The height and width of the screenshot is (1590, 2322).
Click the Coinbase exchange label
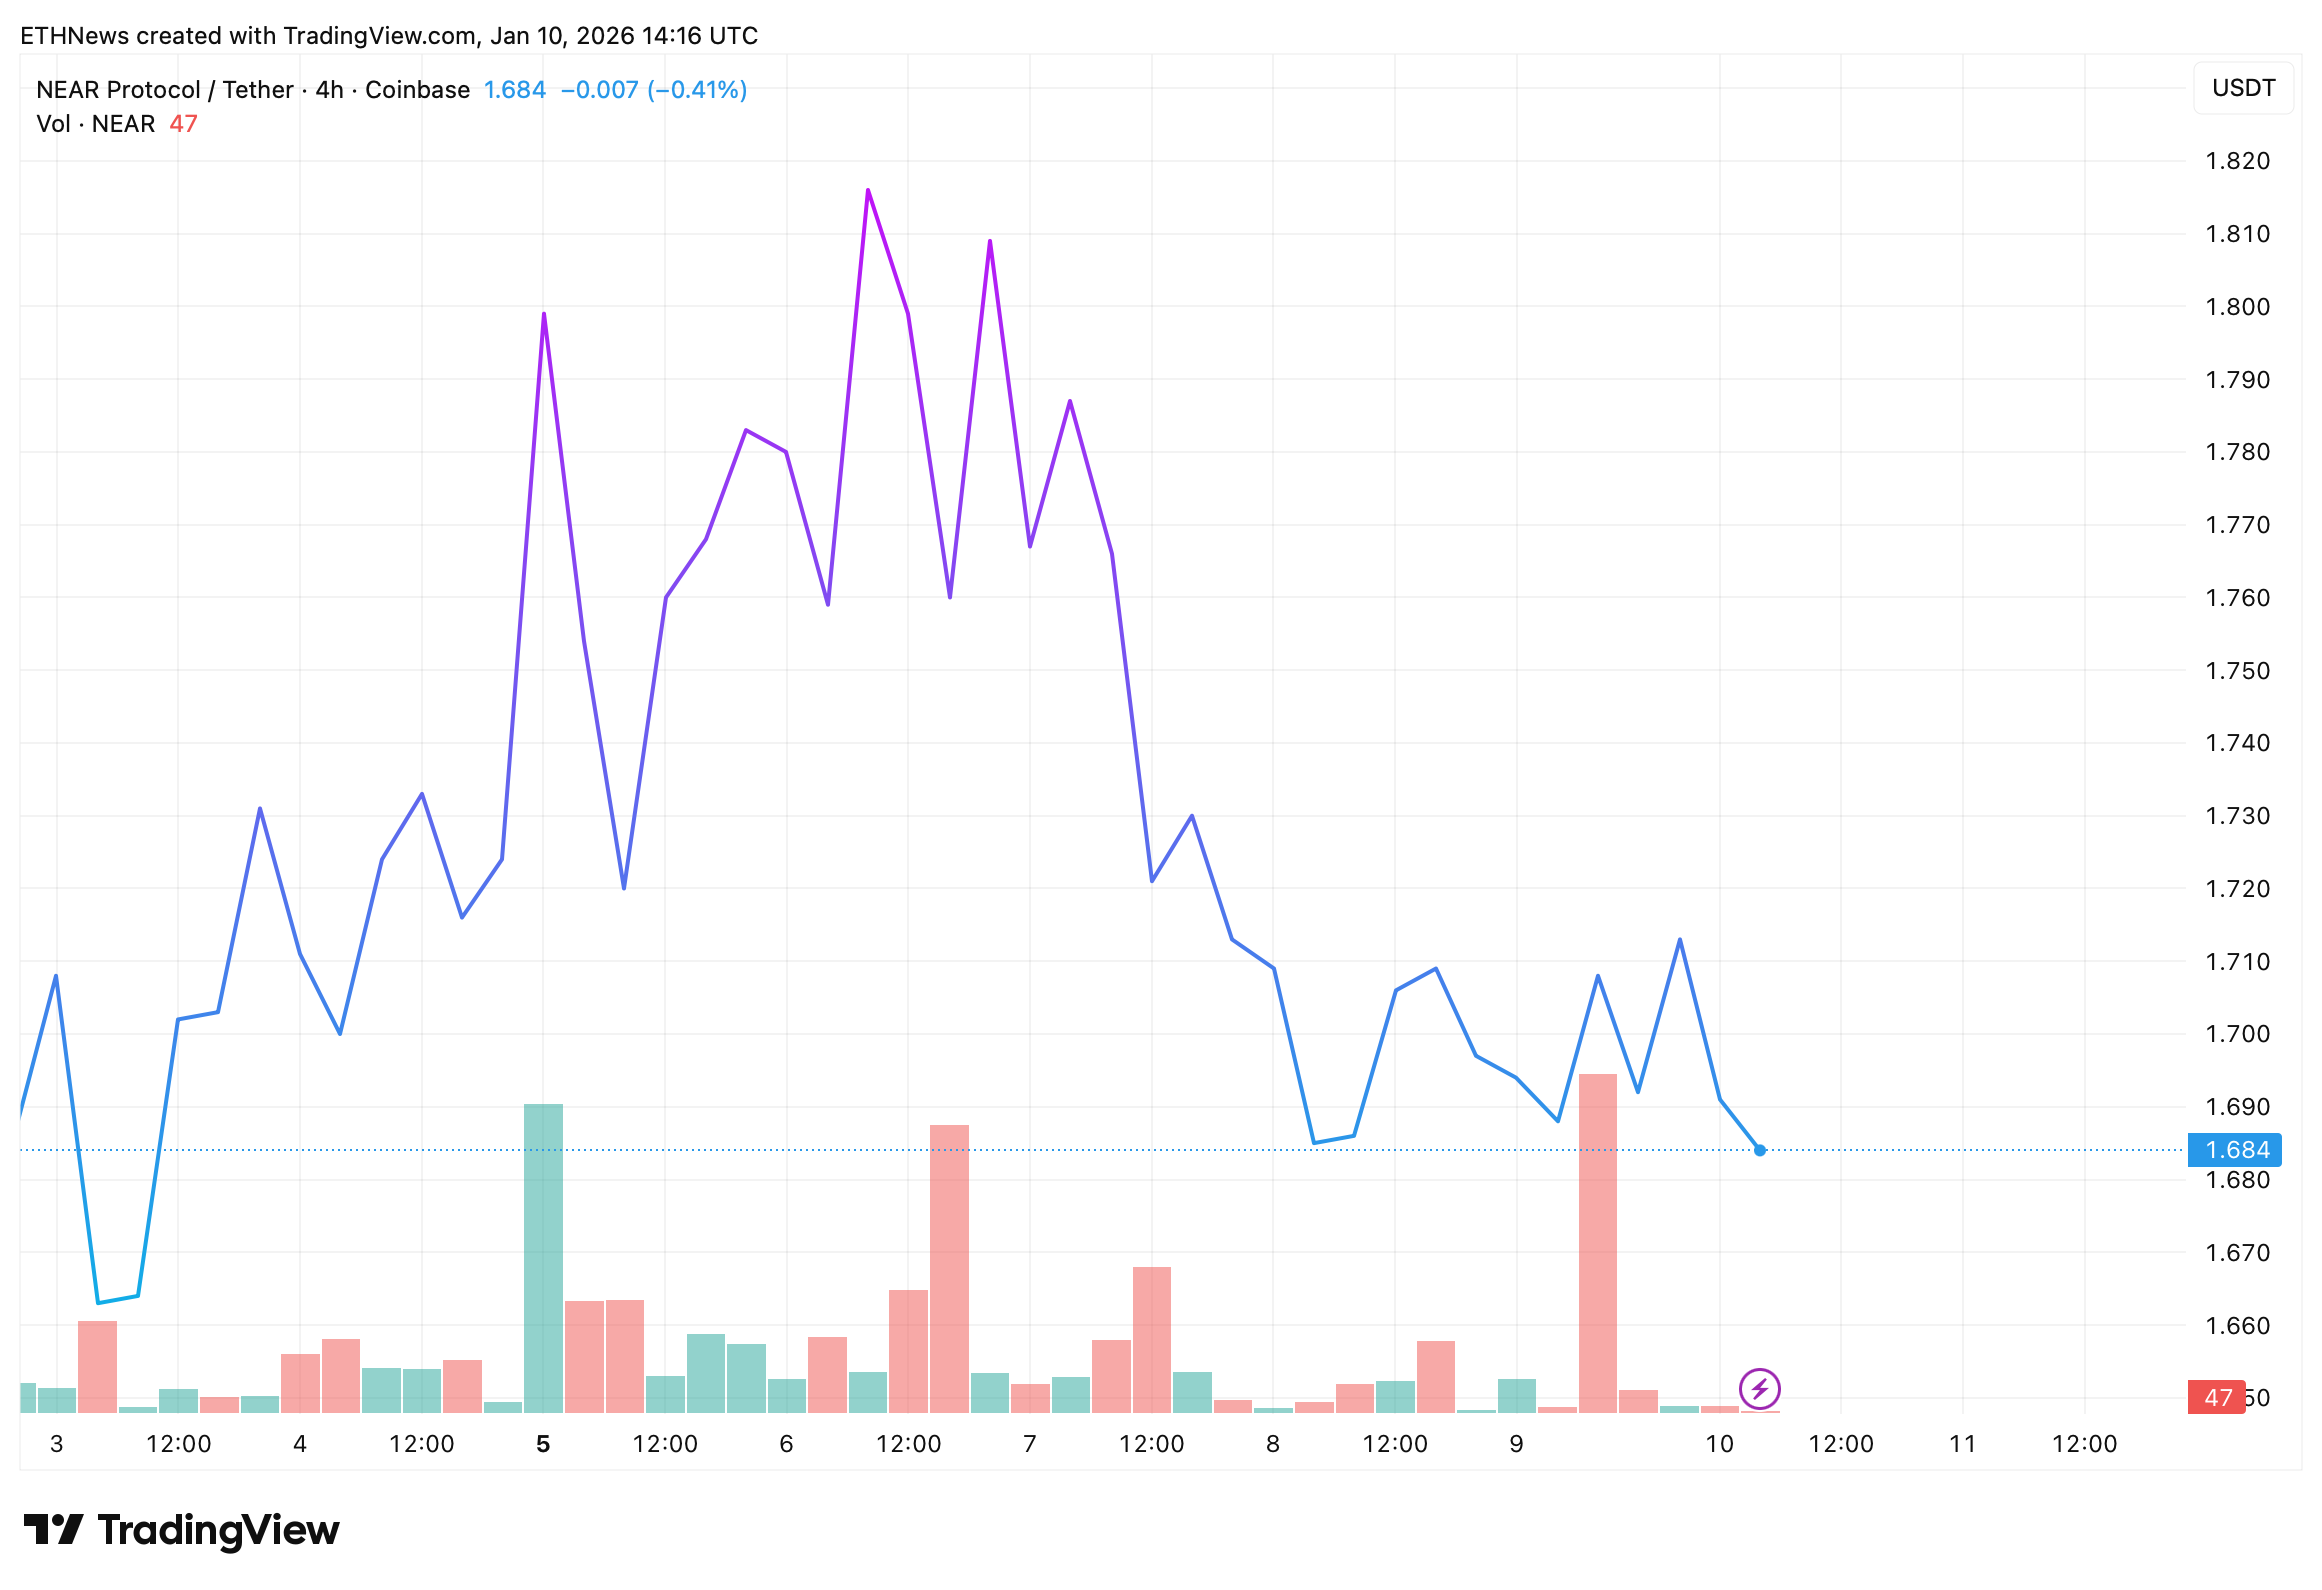point(417,90)
